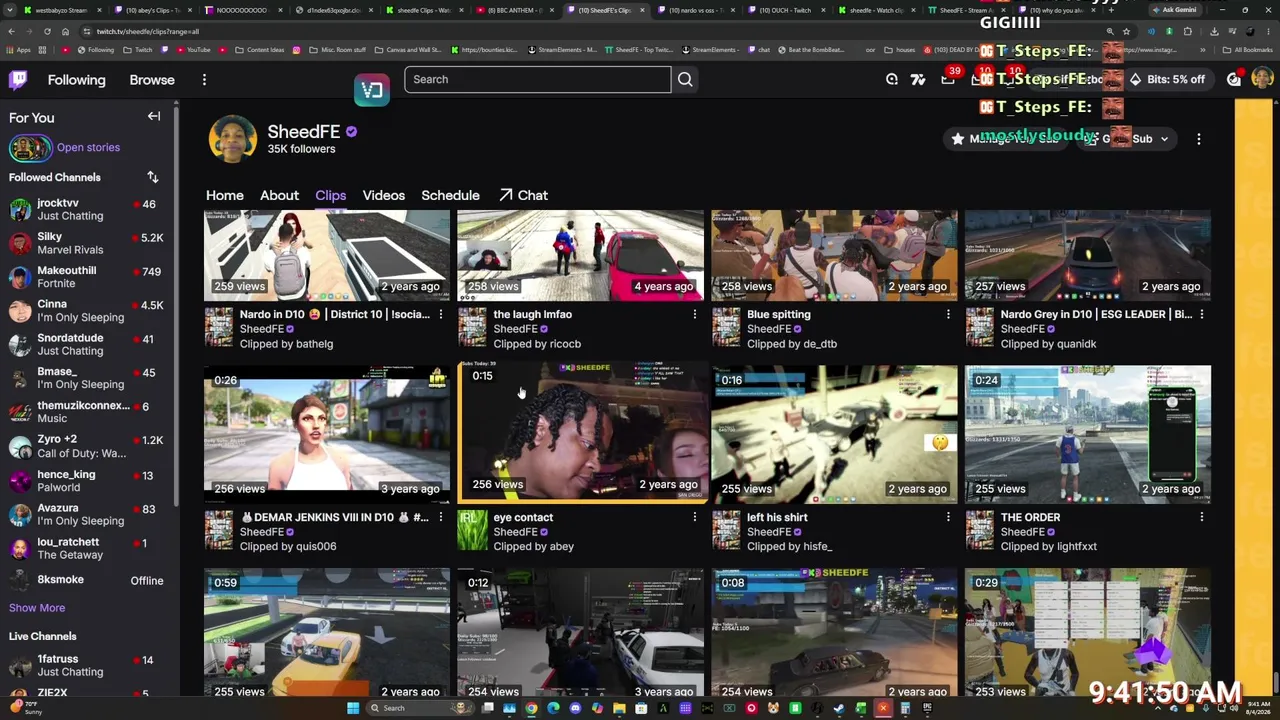
Task: Open the Content Ideas bookmark folder
Action: [259, 49]
